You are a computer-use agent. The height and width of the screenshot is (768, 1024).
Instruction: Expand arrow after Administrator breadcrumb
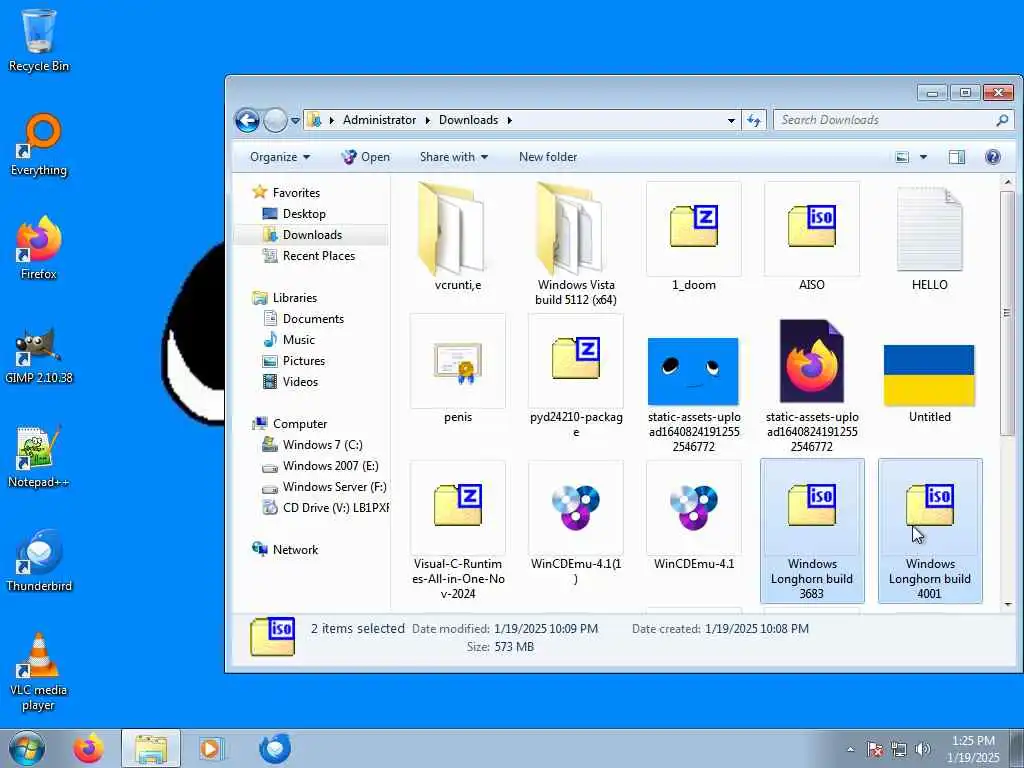pyautogui.click(x=428, y=120)
